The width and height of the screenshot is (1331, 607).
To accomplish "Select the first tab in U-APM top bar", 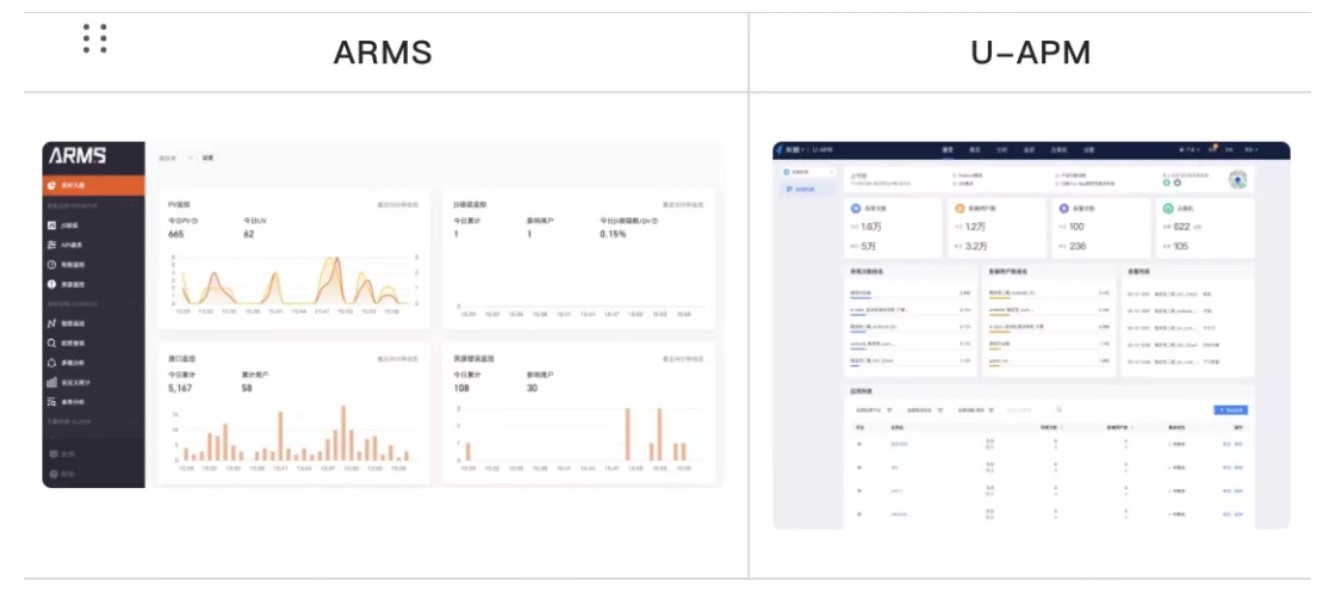I will (x=948, y=150).
